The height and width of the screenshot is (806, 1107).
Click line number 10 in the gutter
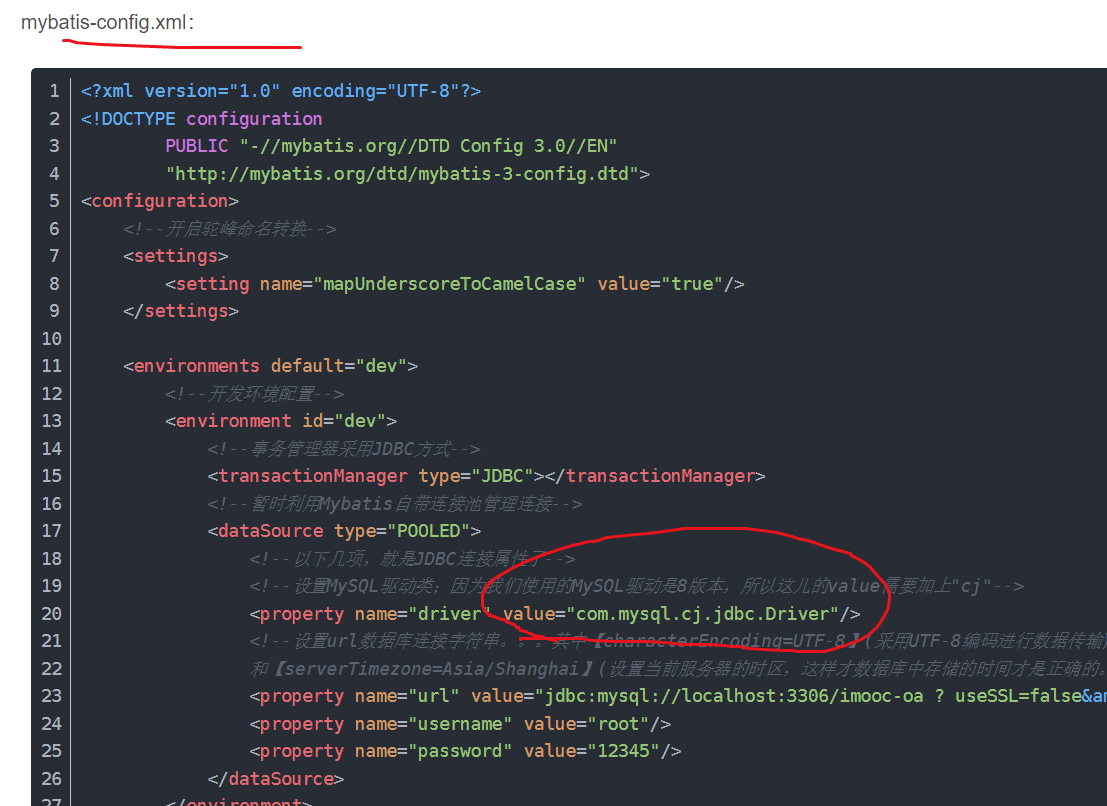[x=52, y=339]
